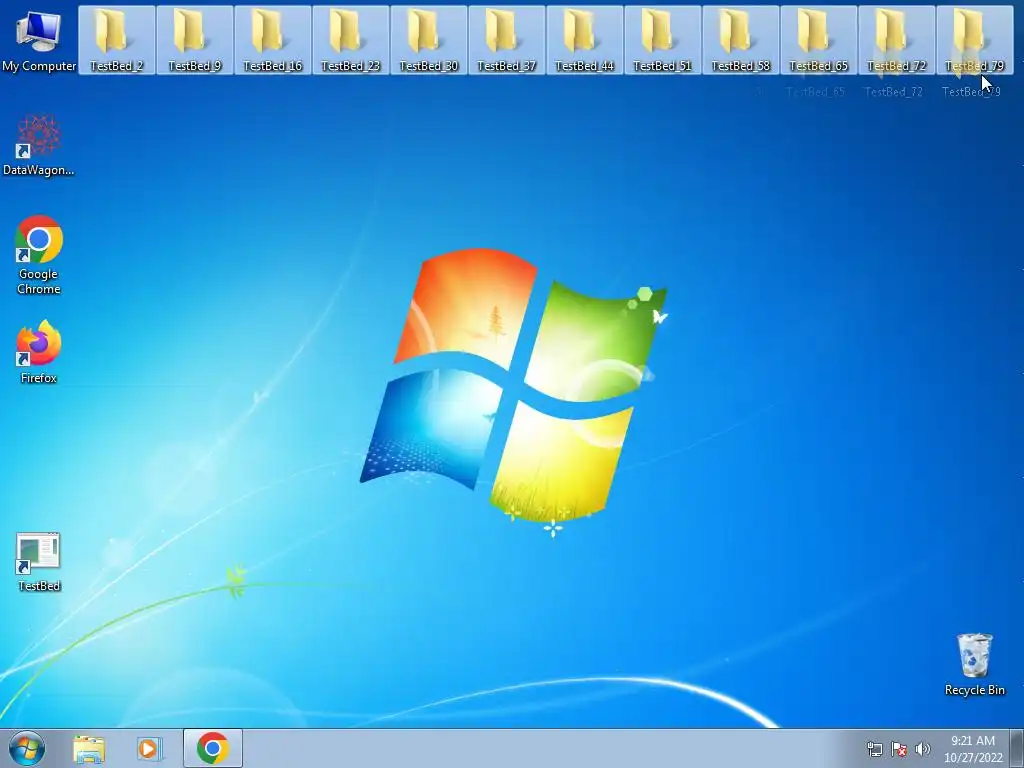
Task: Select the Google Chrome desktop shortcut
Action: click(39, 255)
